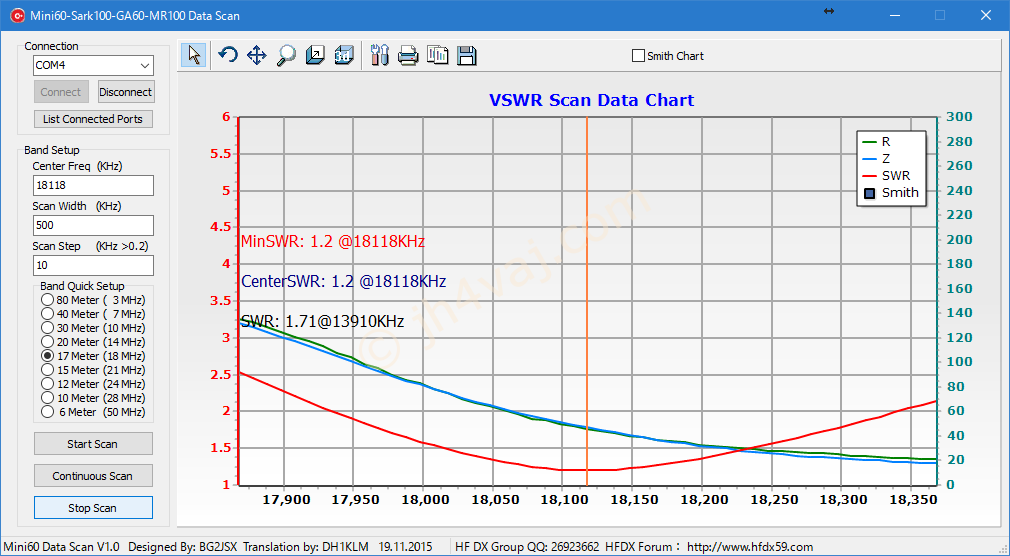The image size is (1010, 556).
Task: Click the undo/reset rotation icon
Action: (x=227, y=55)
